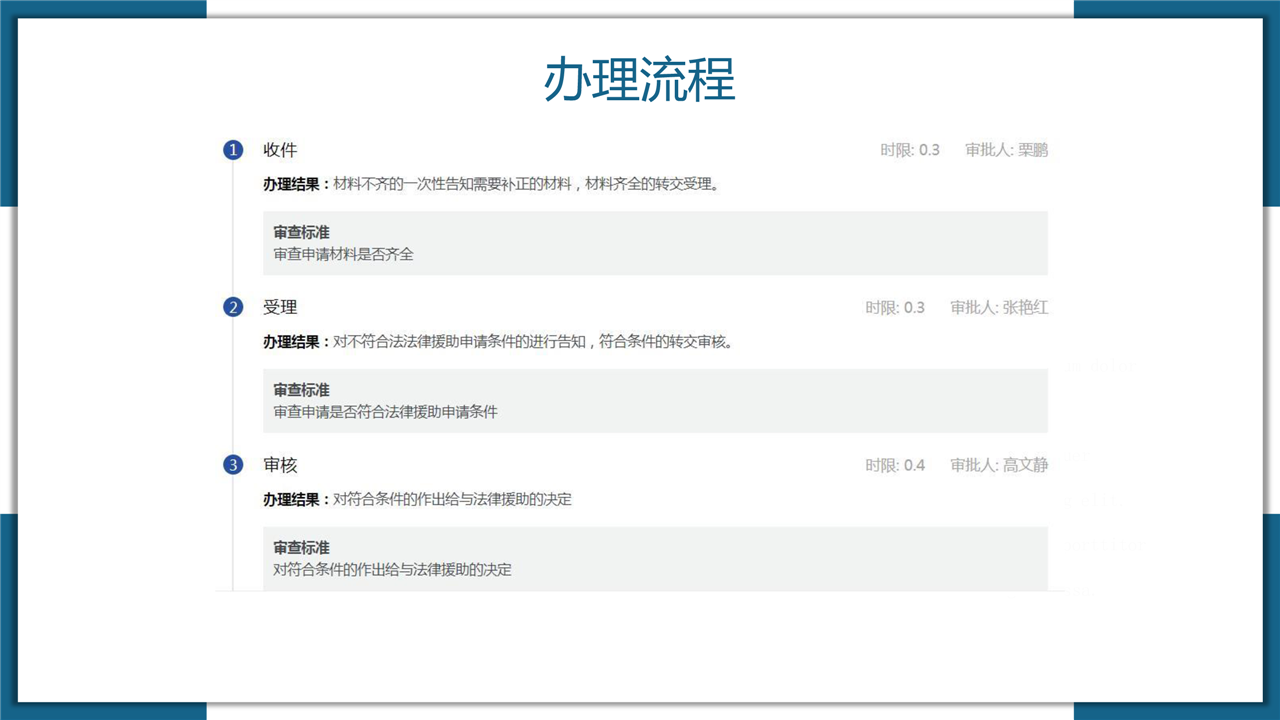Click approver name 审批人: 栗鹏
The height and width of the screenshot is (720, 1280).
tap(1006, 150)
